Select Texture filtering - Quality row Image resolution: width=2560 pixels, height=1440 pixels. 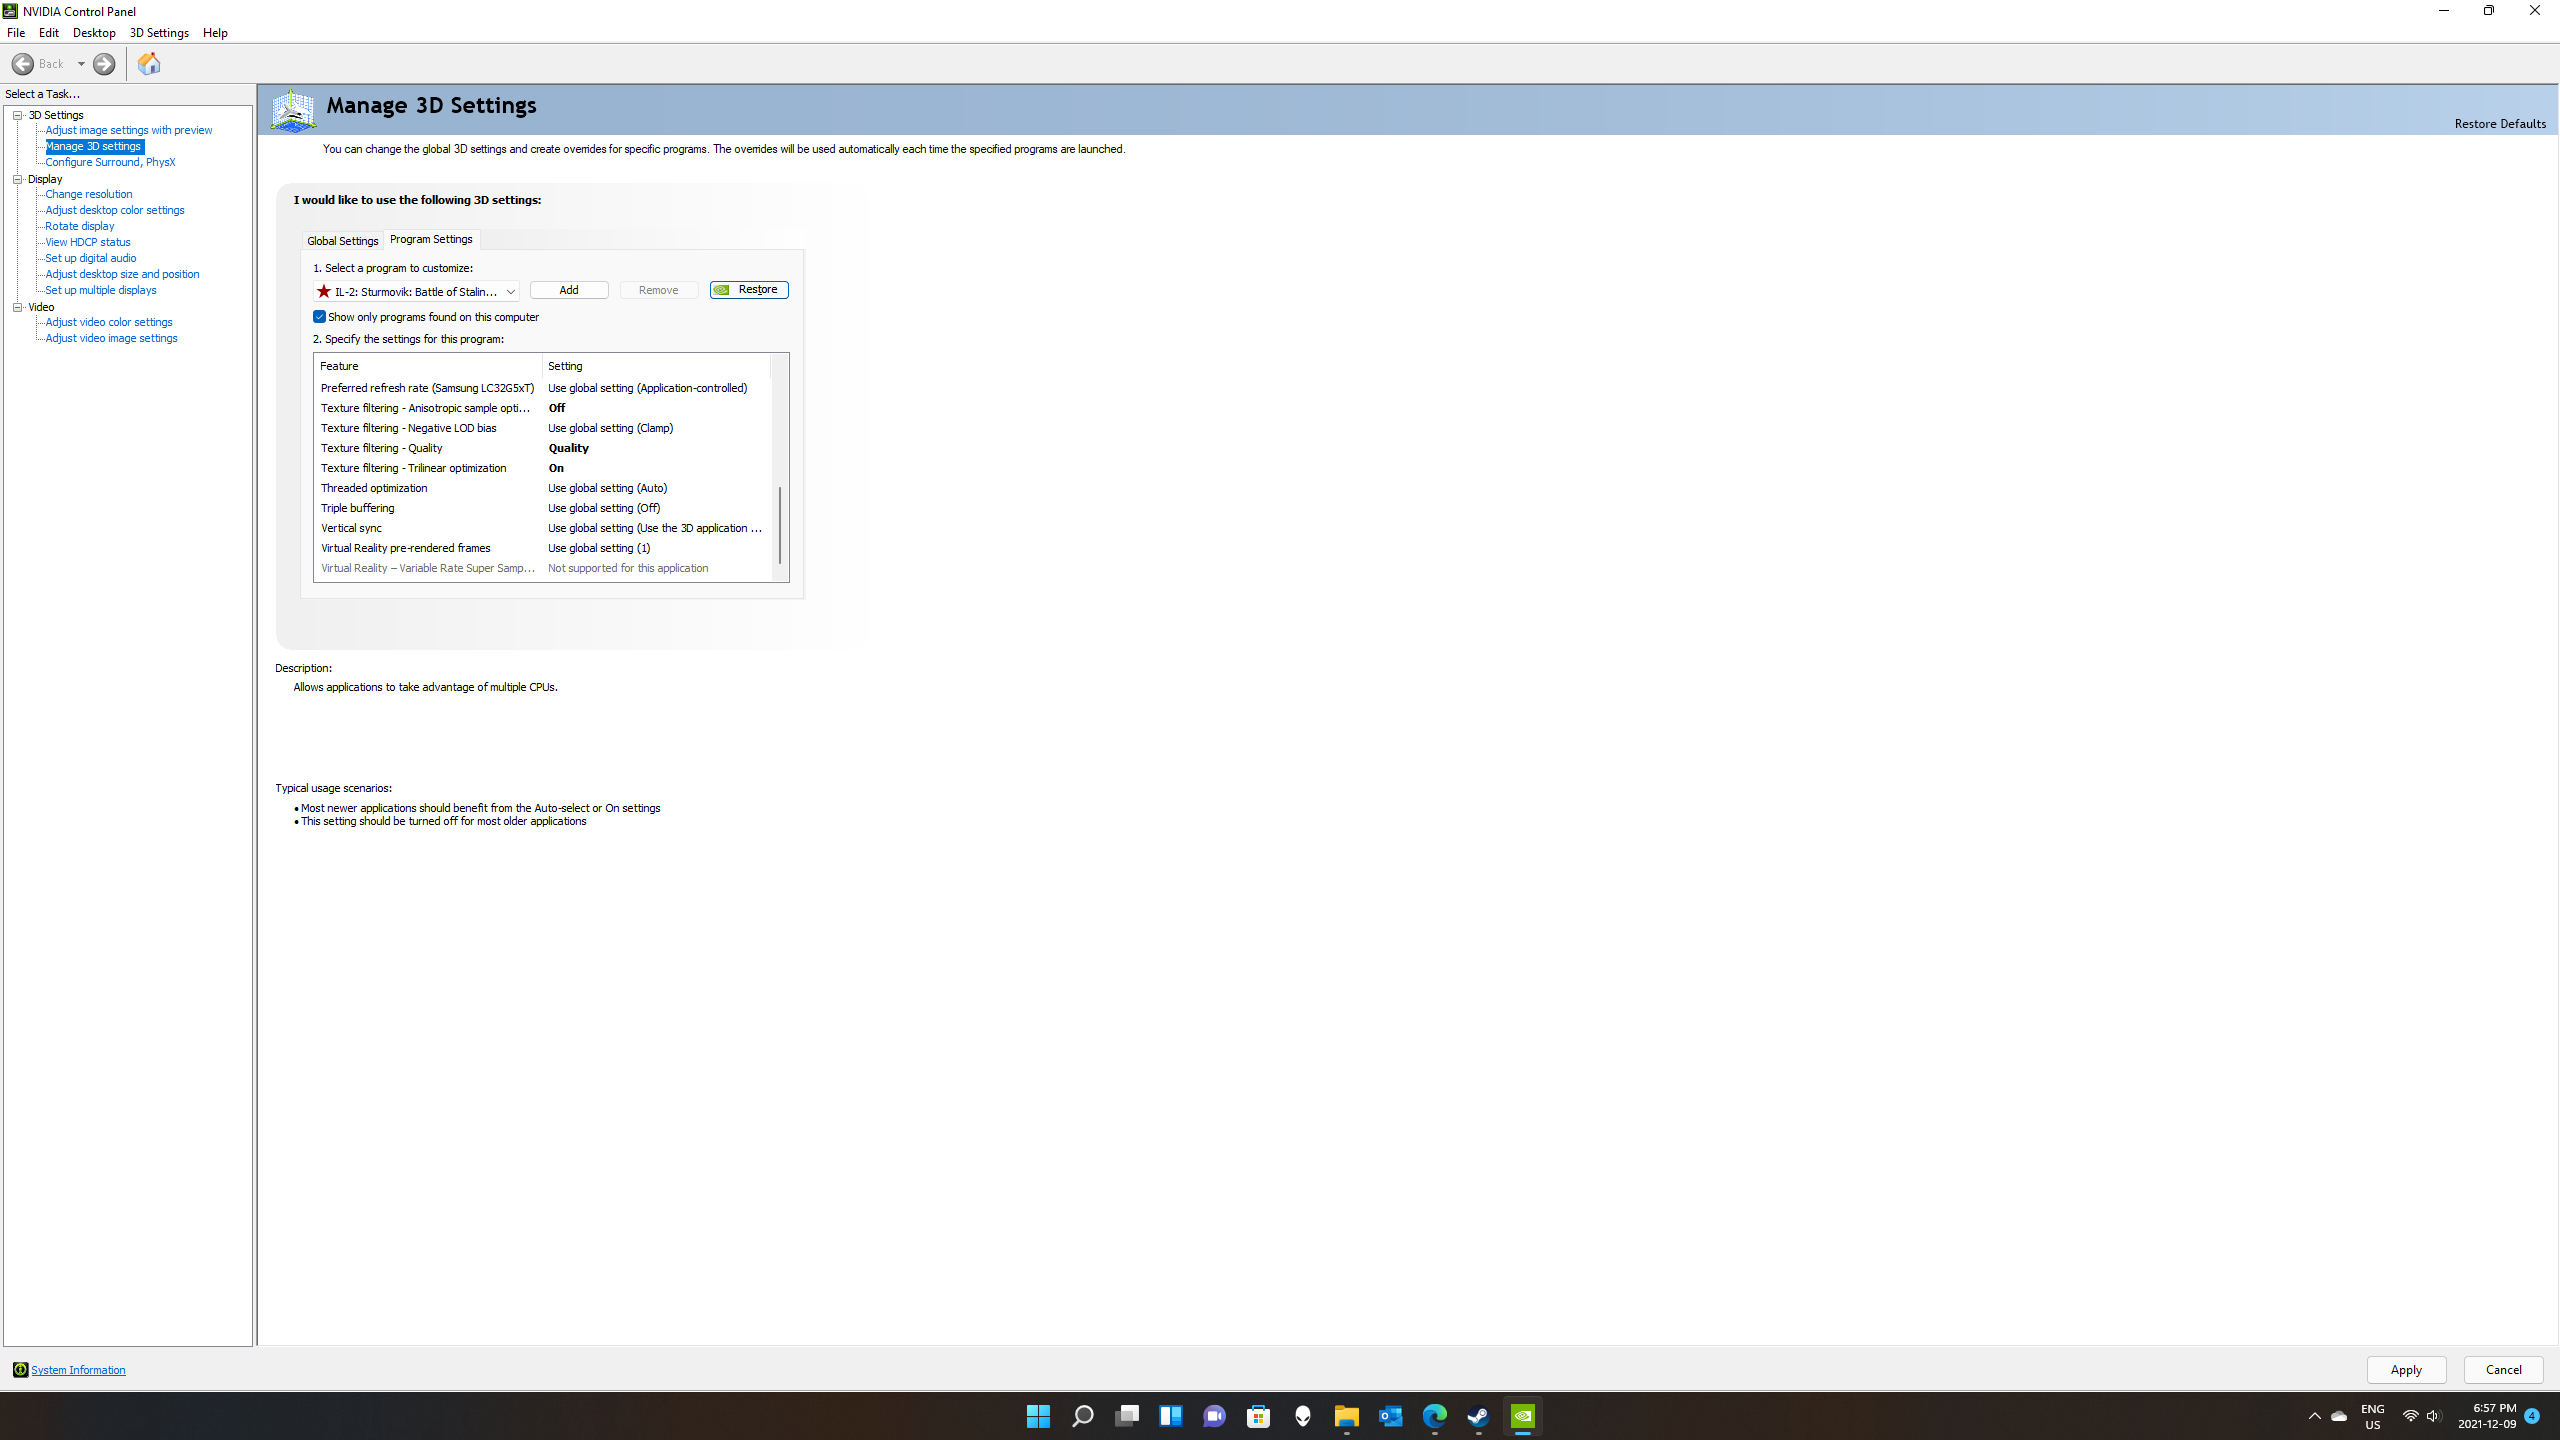tap(543, 448)
